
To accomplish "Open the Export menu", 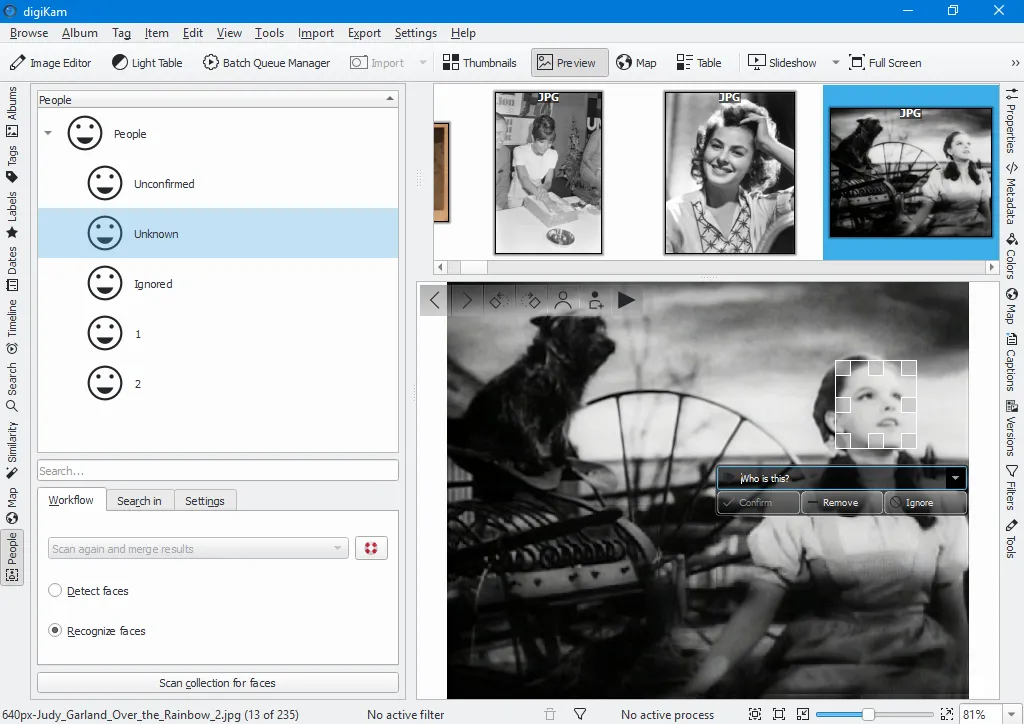I will click(x=364, y=33).
